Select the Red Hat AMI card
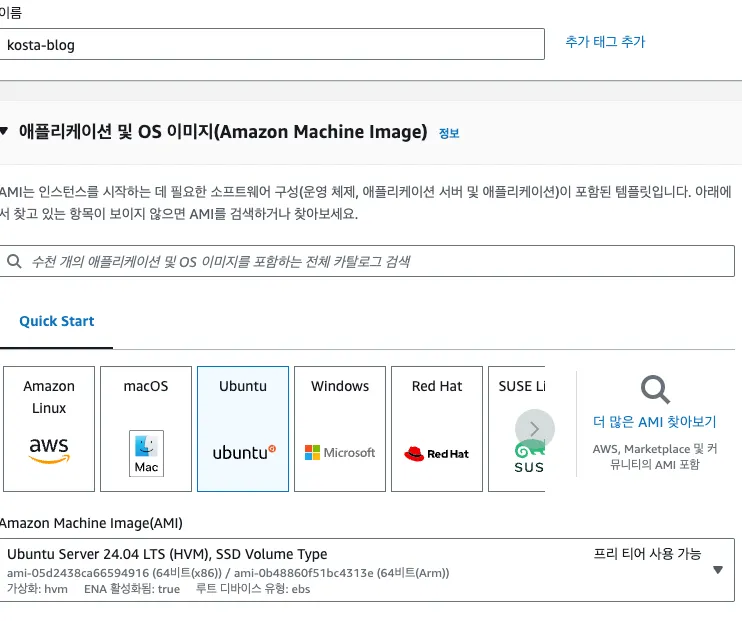 tap(437, 429)
